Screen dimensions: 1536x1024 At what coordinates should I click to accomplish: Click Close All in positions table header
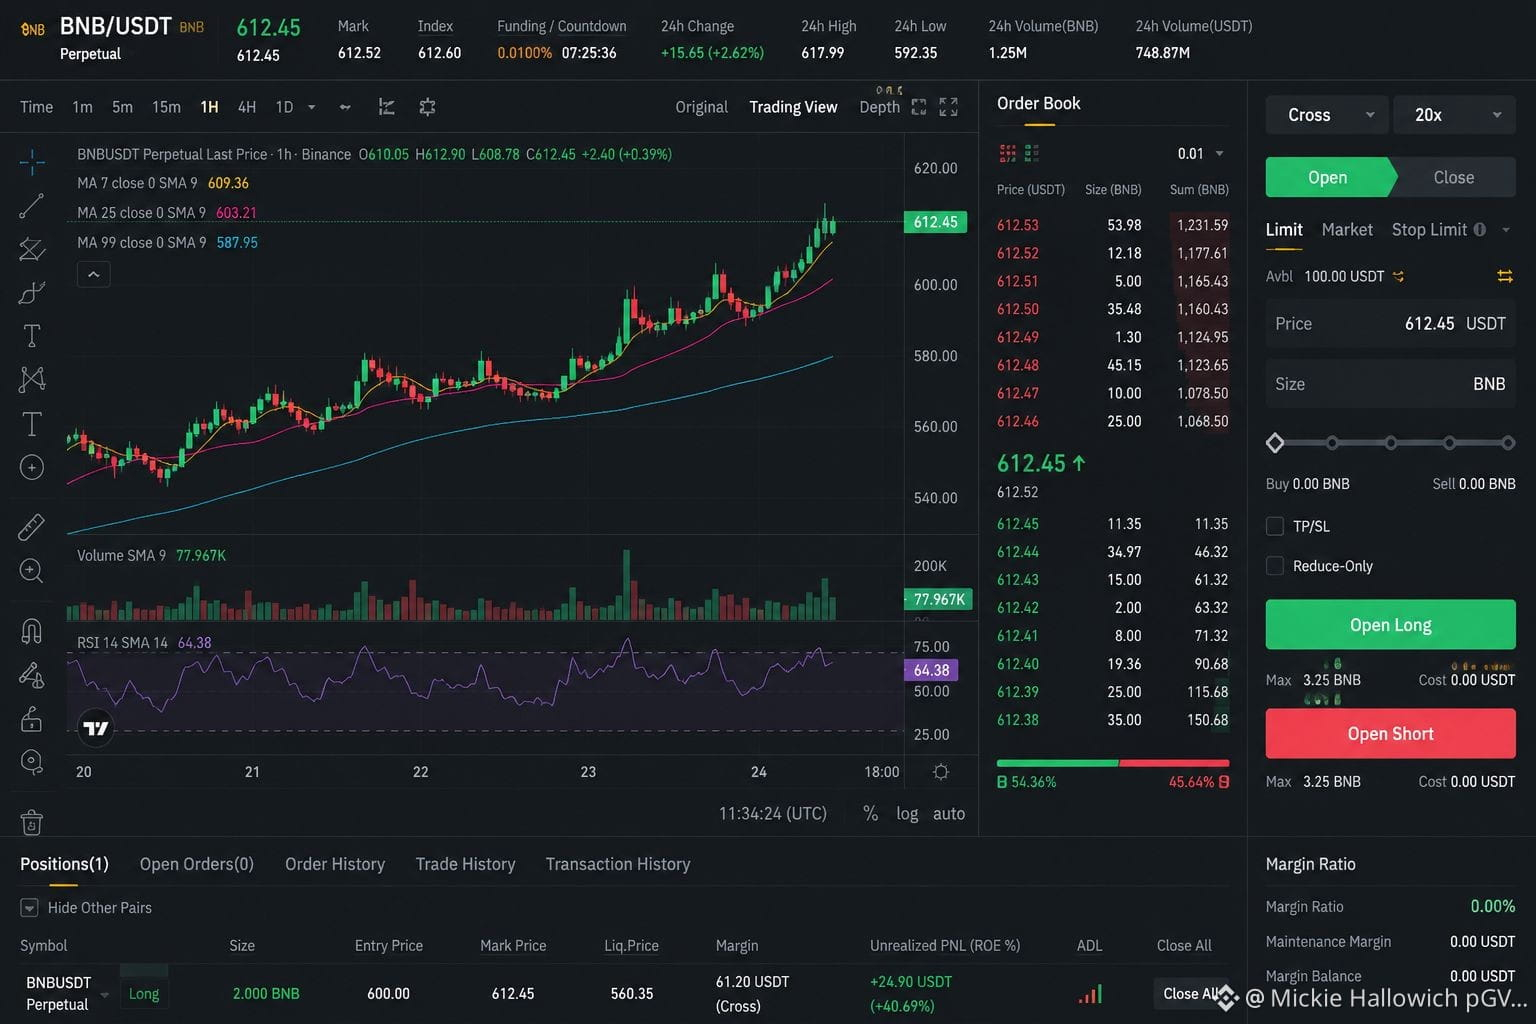point(1184,945)
